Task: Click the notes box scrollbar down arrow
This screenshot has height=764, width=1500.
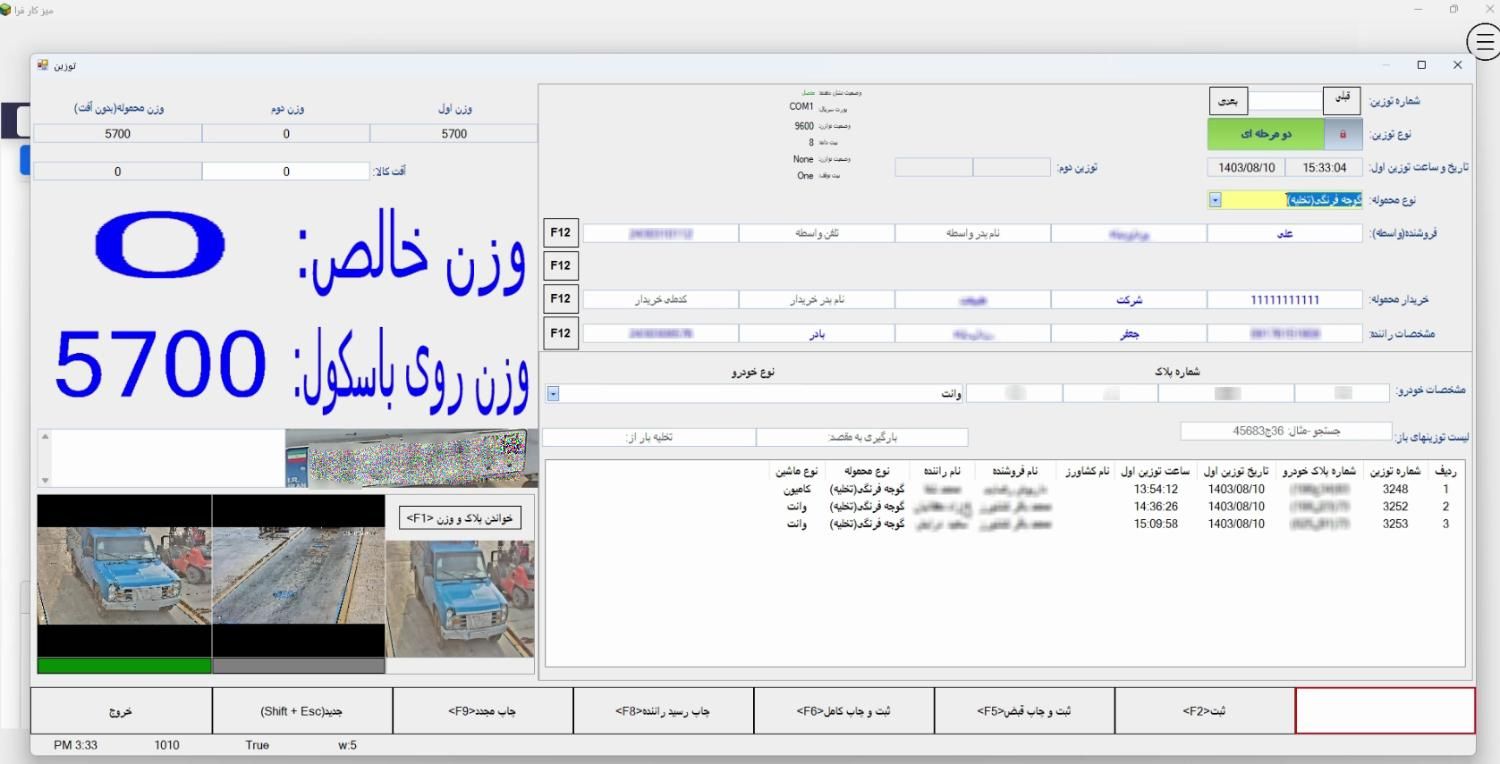Action: [43, 481]
